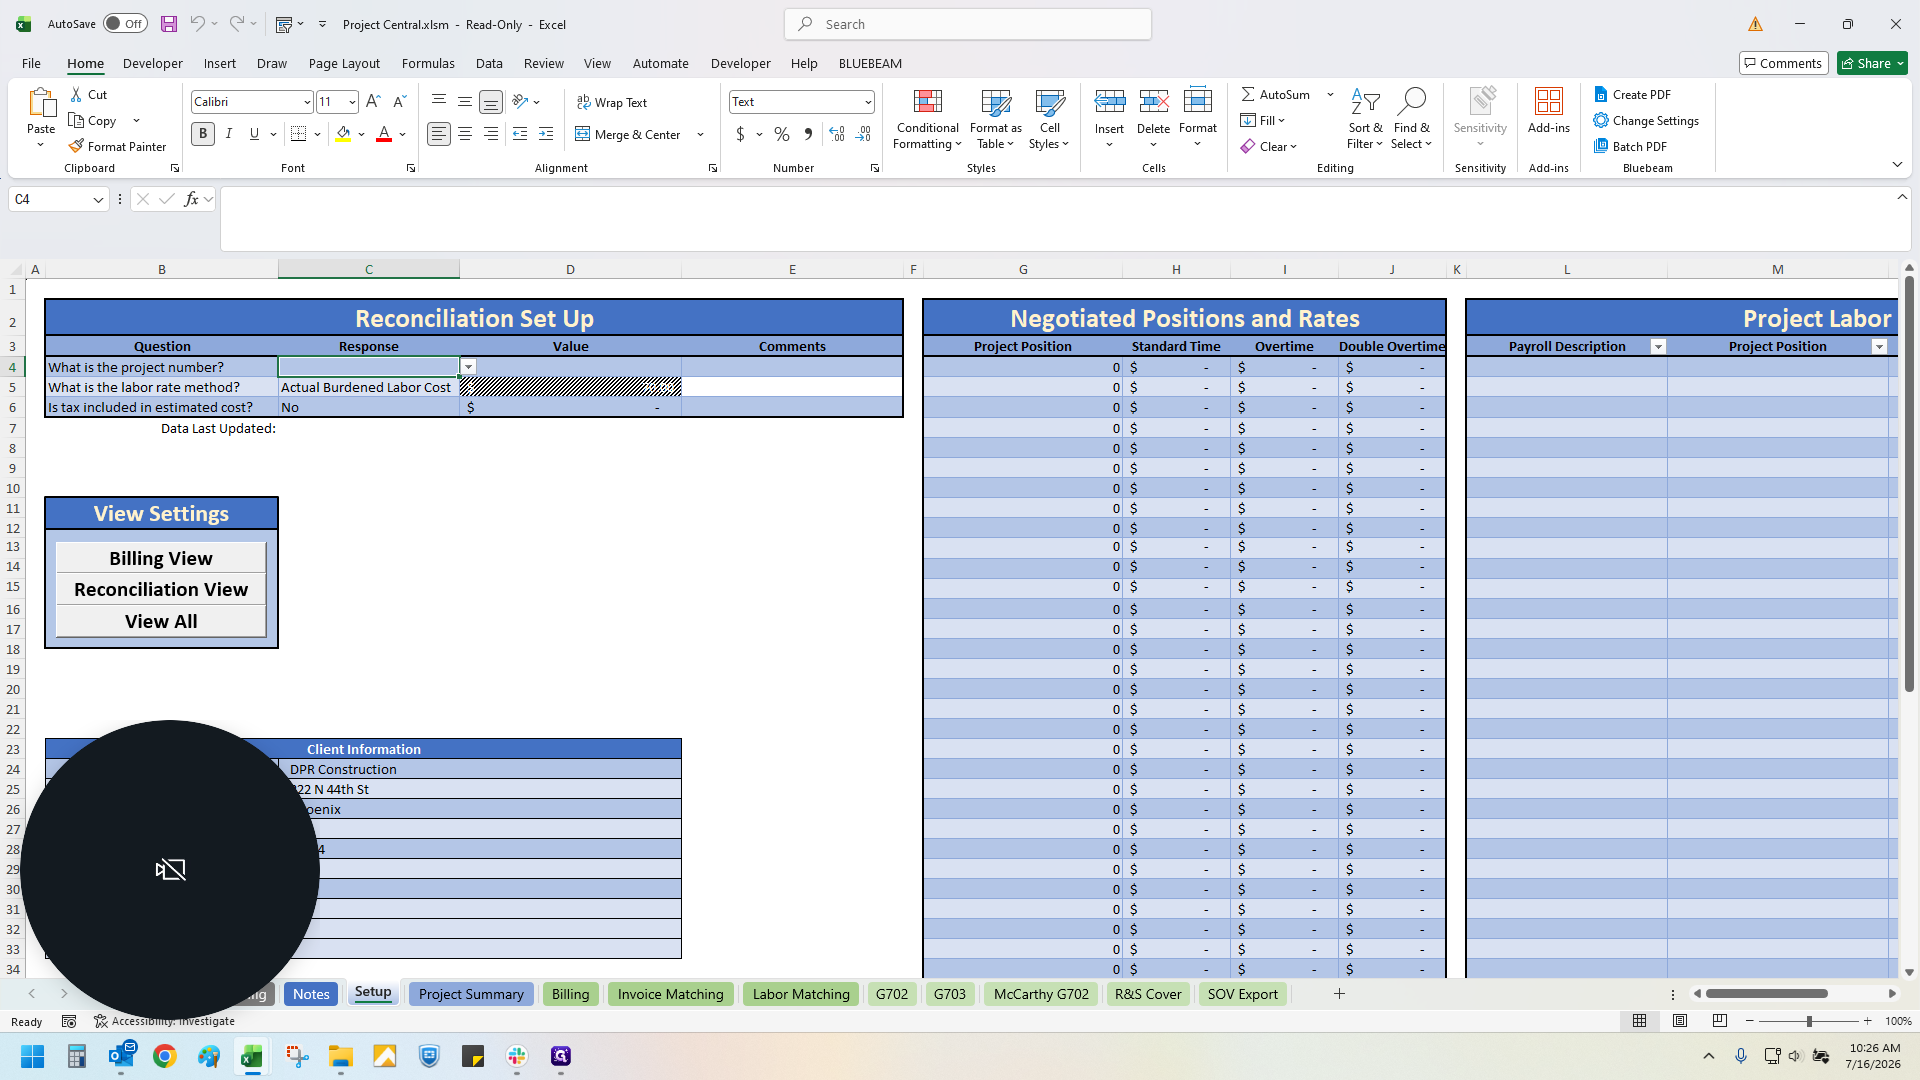This screenshot has height=1080, width=1920.
Task: Click the Name Box showing C4
Action: (50, 199)
